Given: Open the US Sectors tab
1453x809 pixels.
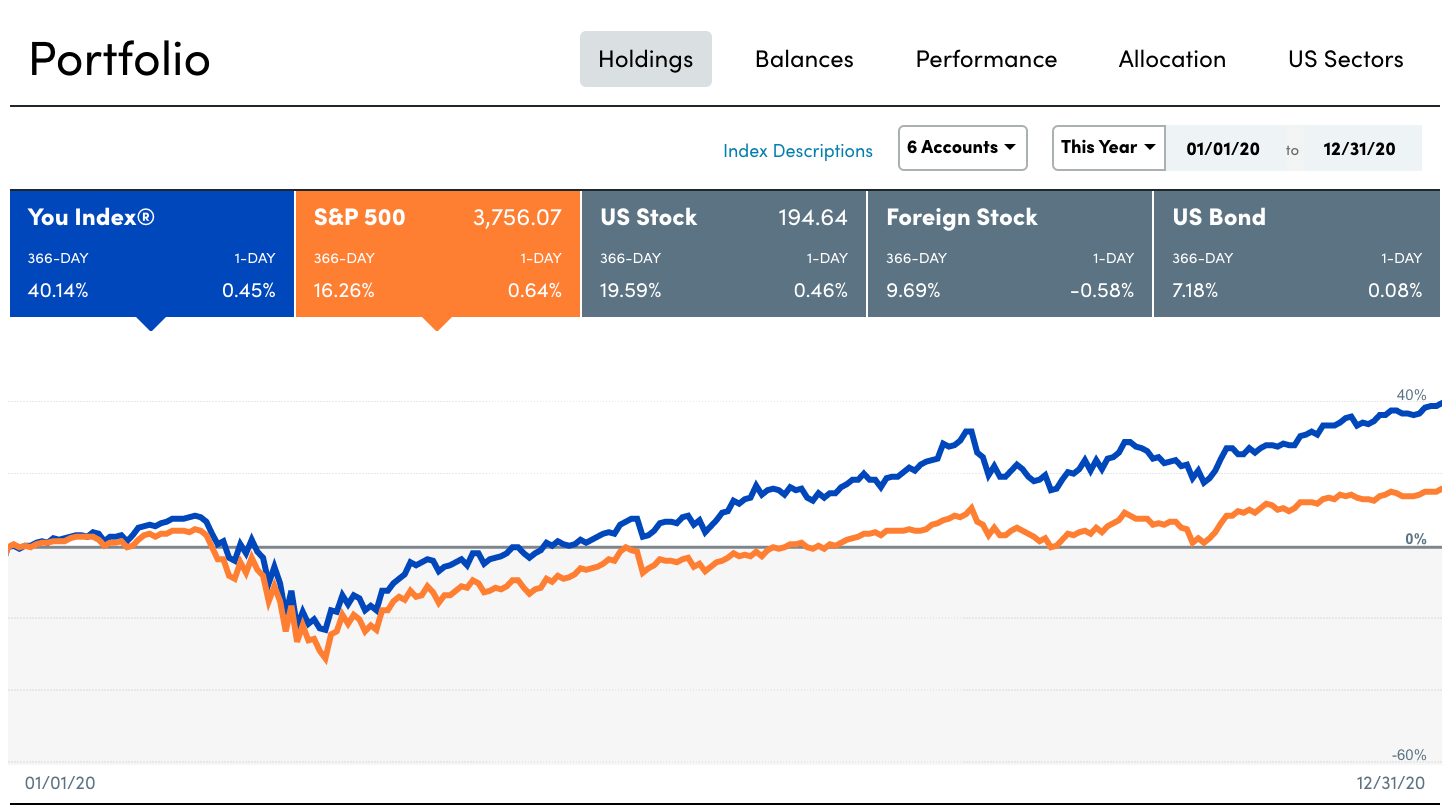Looking at the screenshot, I should [x=1346, y=59].
